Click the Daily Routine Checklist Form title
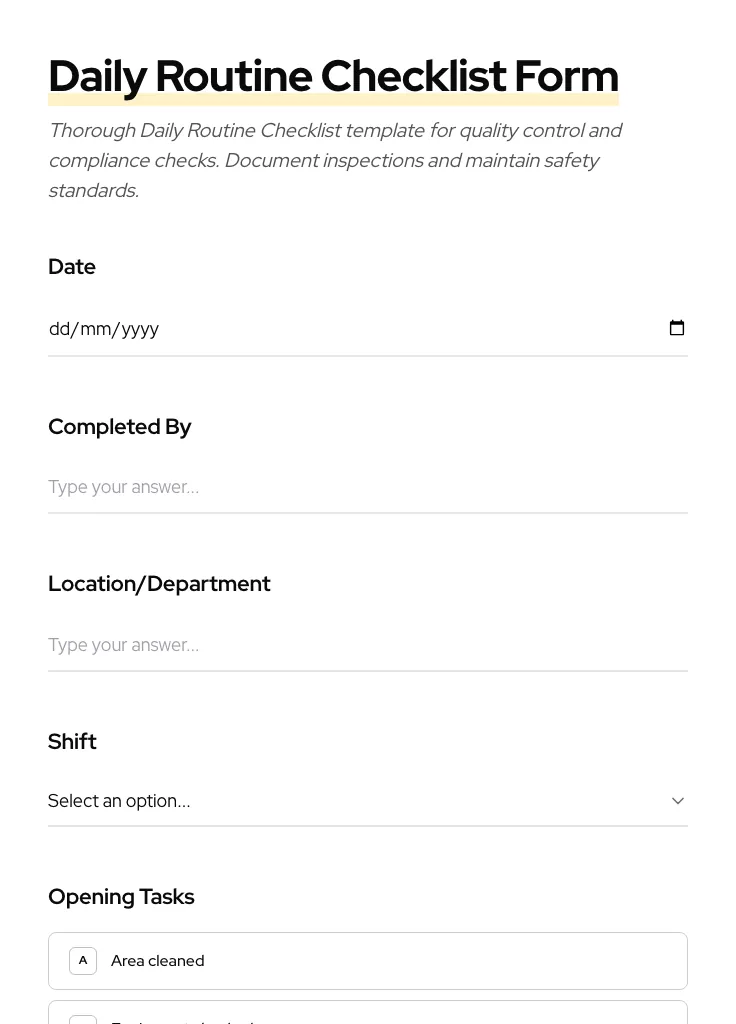This screenshot has height=1024, width=736. point(333,75)
